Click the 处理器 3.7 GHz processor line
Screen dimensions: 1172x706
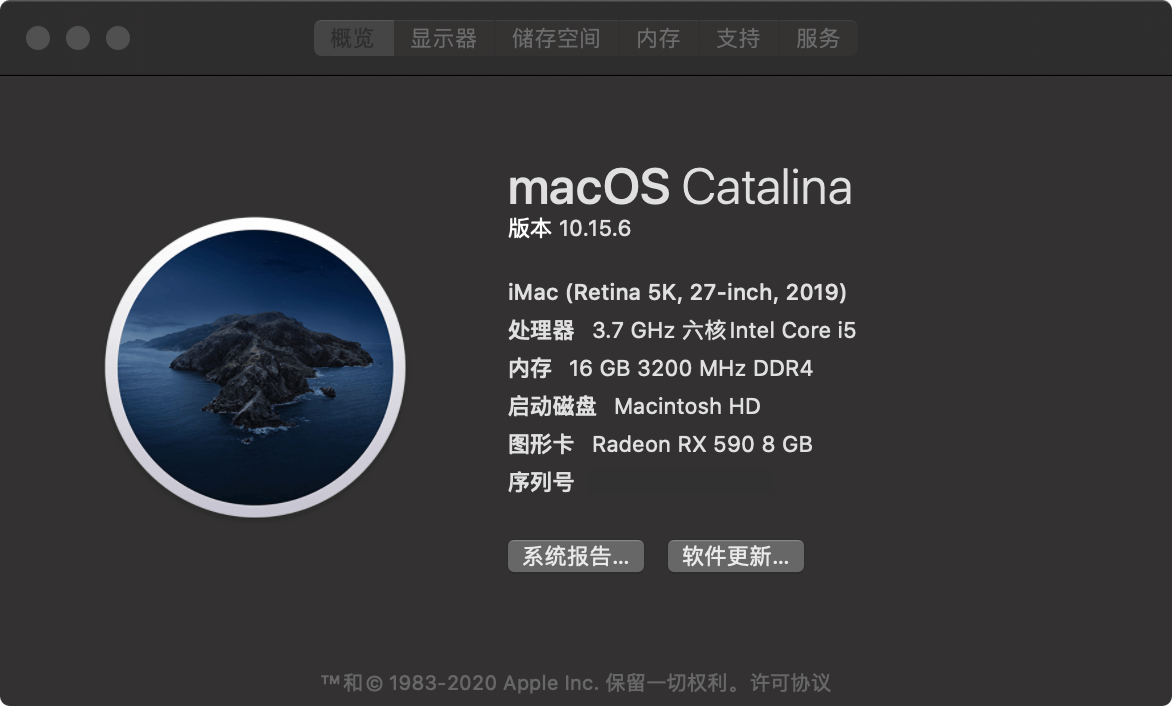[682, 330]
